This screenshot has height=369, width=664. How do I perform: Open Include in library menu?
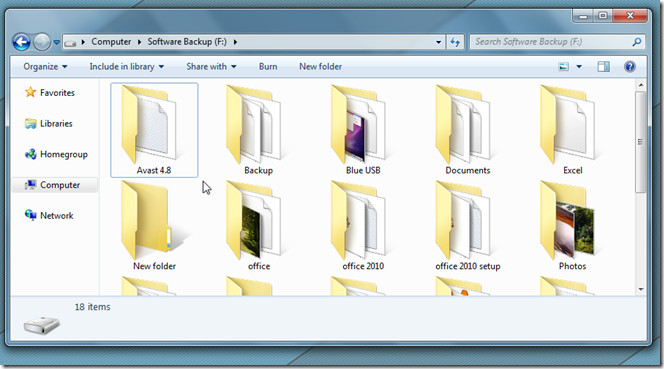[127, 67]
